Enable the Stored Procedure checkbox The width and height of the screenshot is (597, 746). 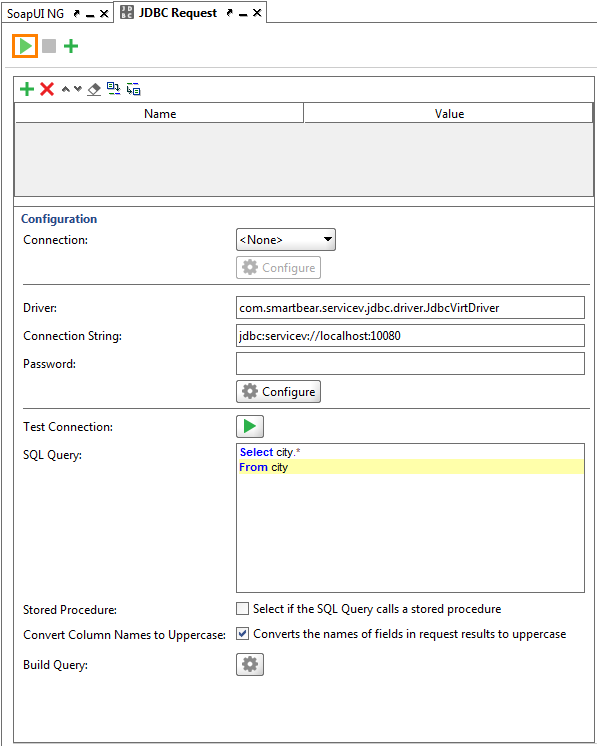[243, 609]
